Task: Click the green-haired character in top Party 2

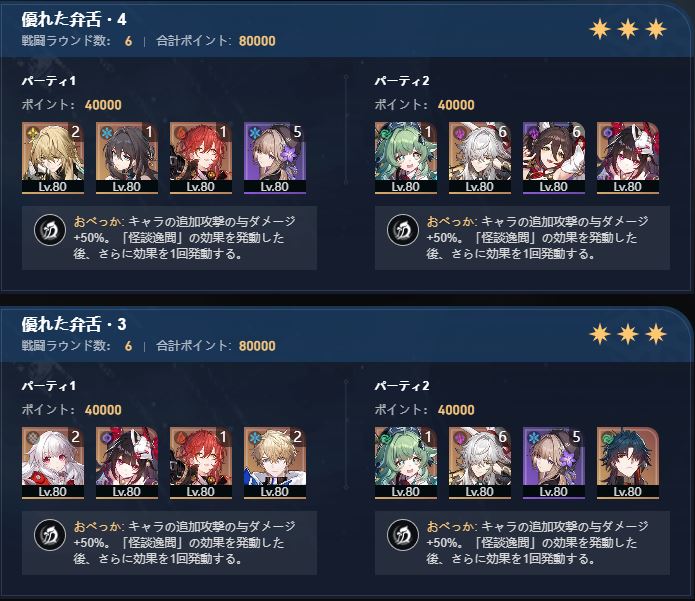Action: pos(406,158)
